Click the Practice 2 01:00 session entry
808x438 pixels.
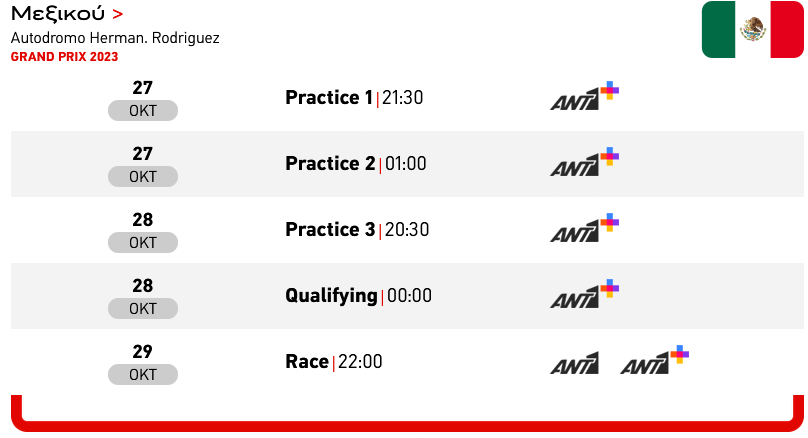coord(356,163)
